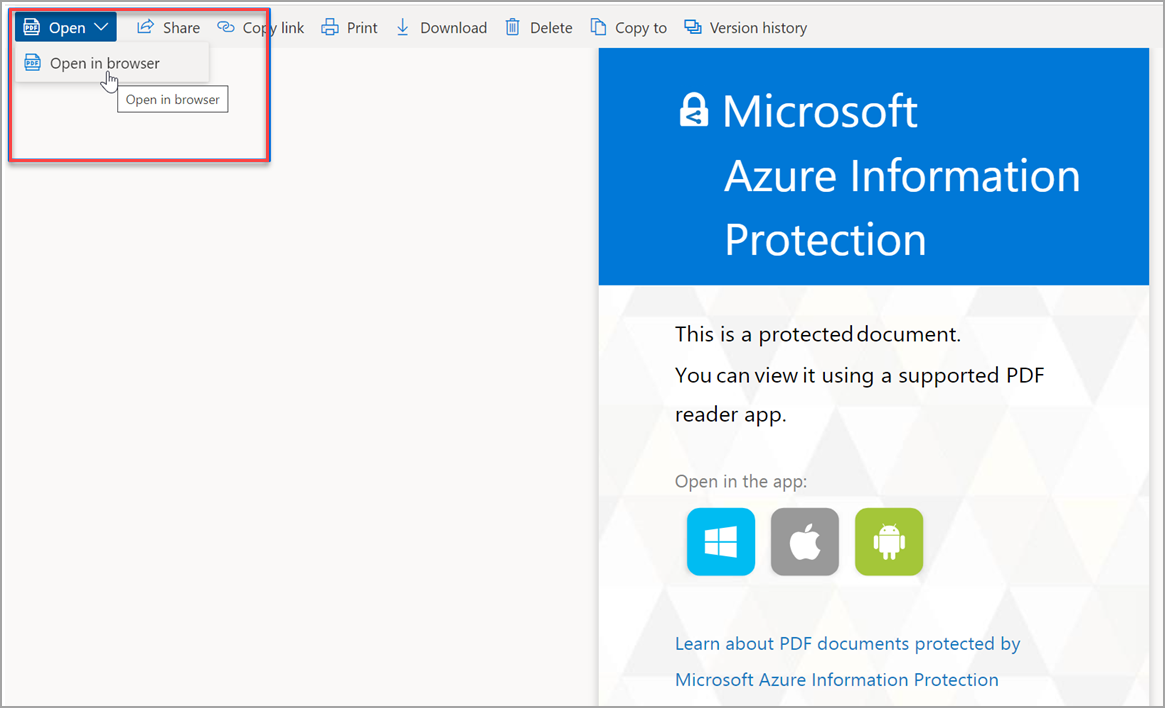Click the Share icon in the toolbar

pos(144,27)
